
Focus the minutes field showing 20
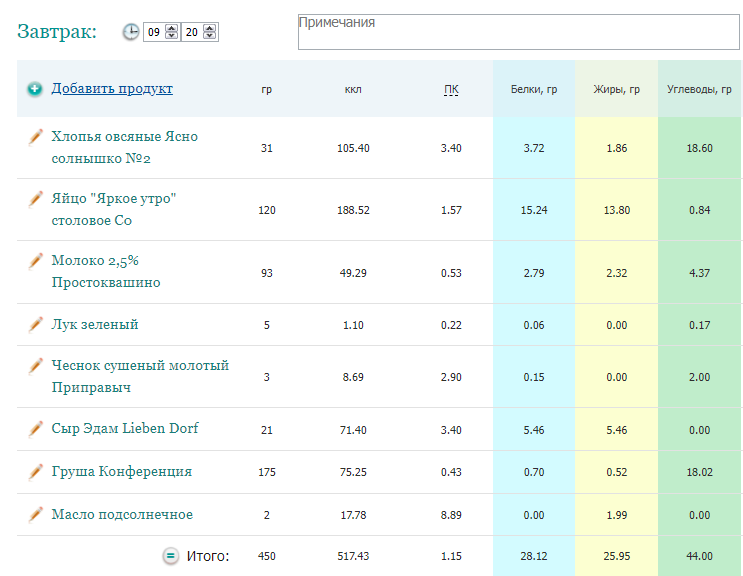click(x=192, y=32)
